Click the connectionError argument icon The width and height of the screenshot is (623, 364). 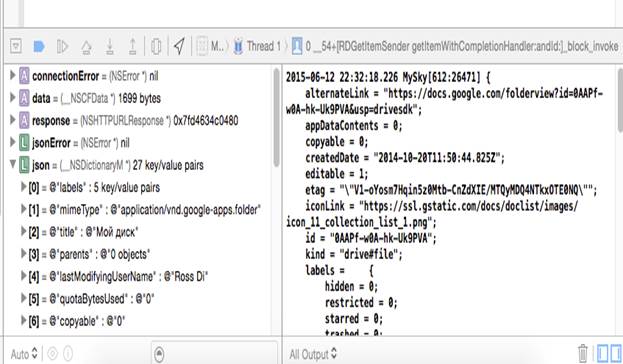point(24,76)
